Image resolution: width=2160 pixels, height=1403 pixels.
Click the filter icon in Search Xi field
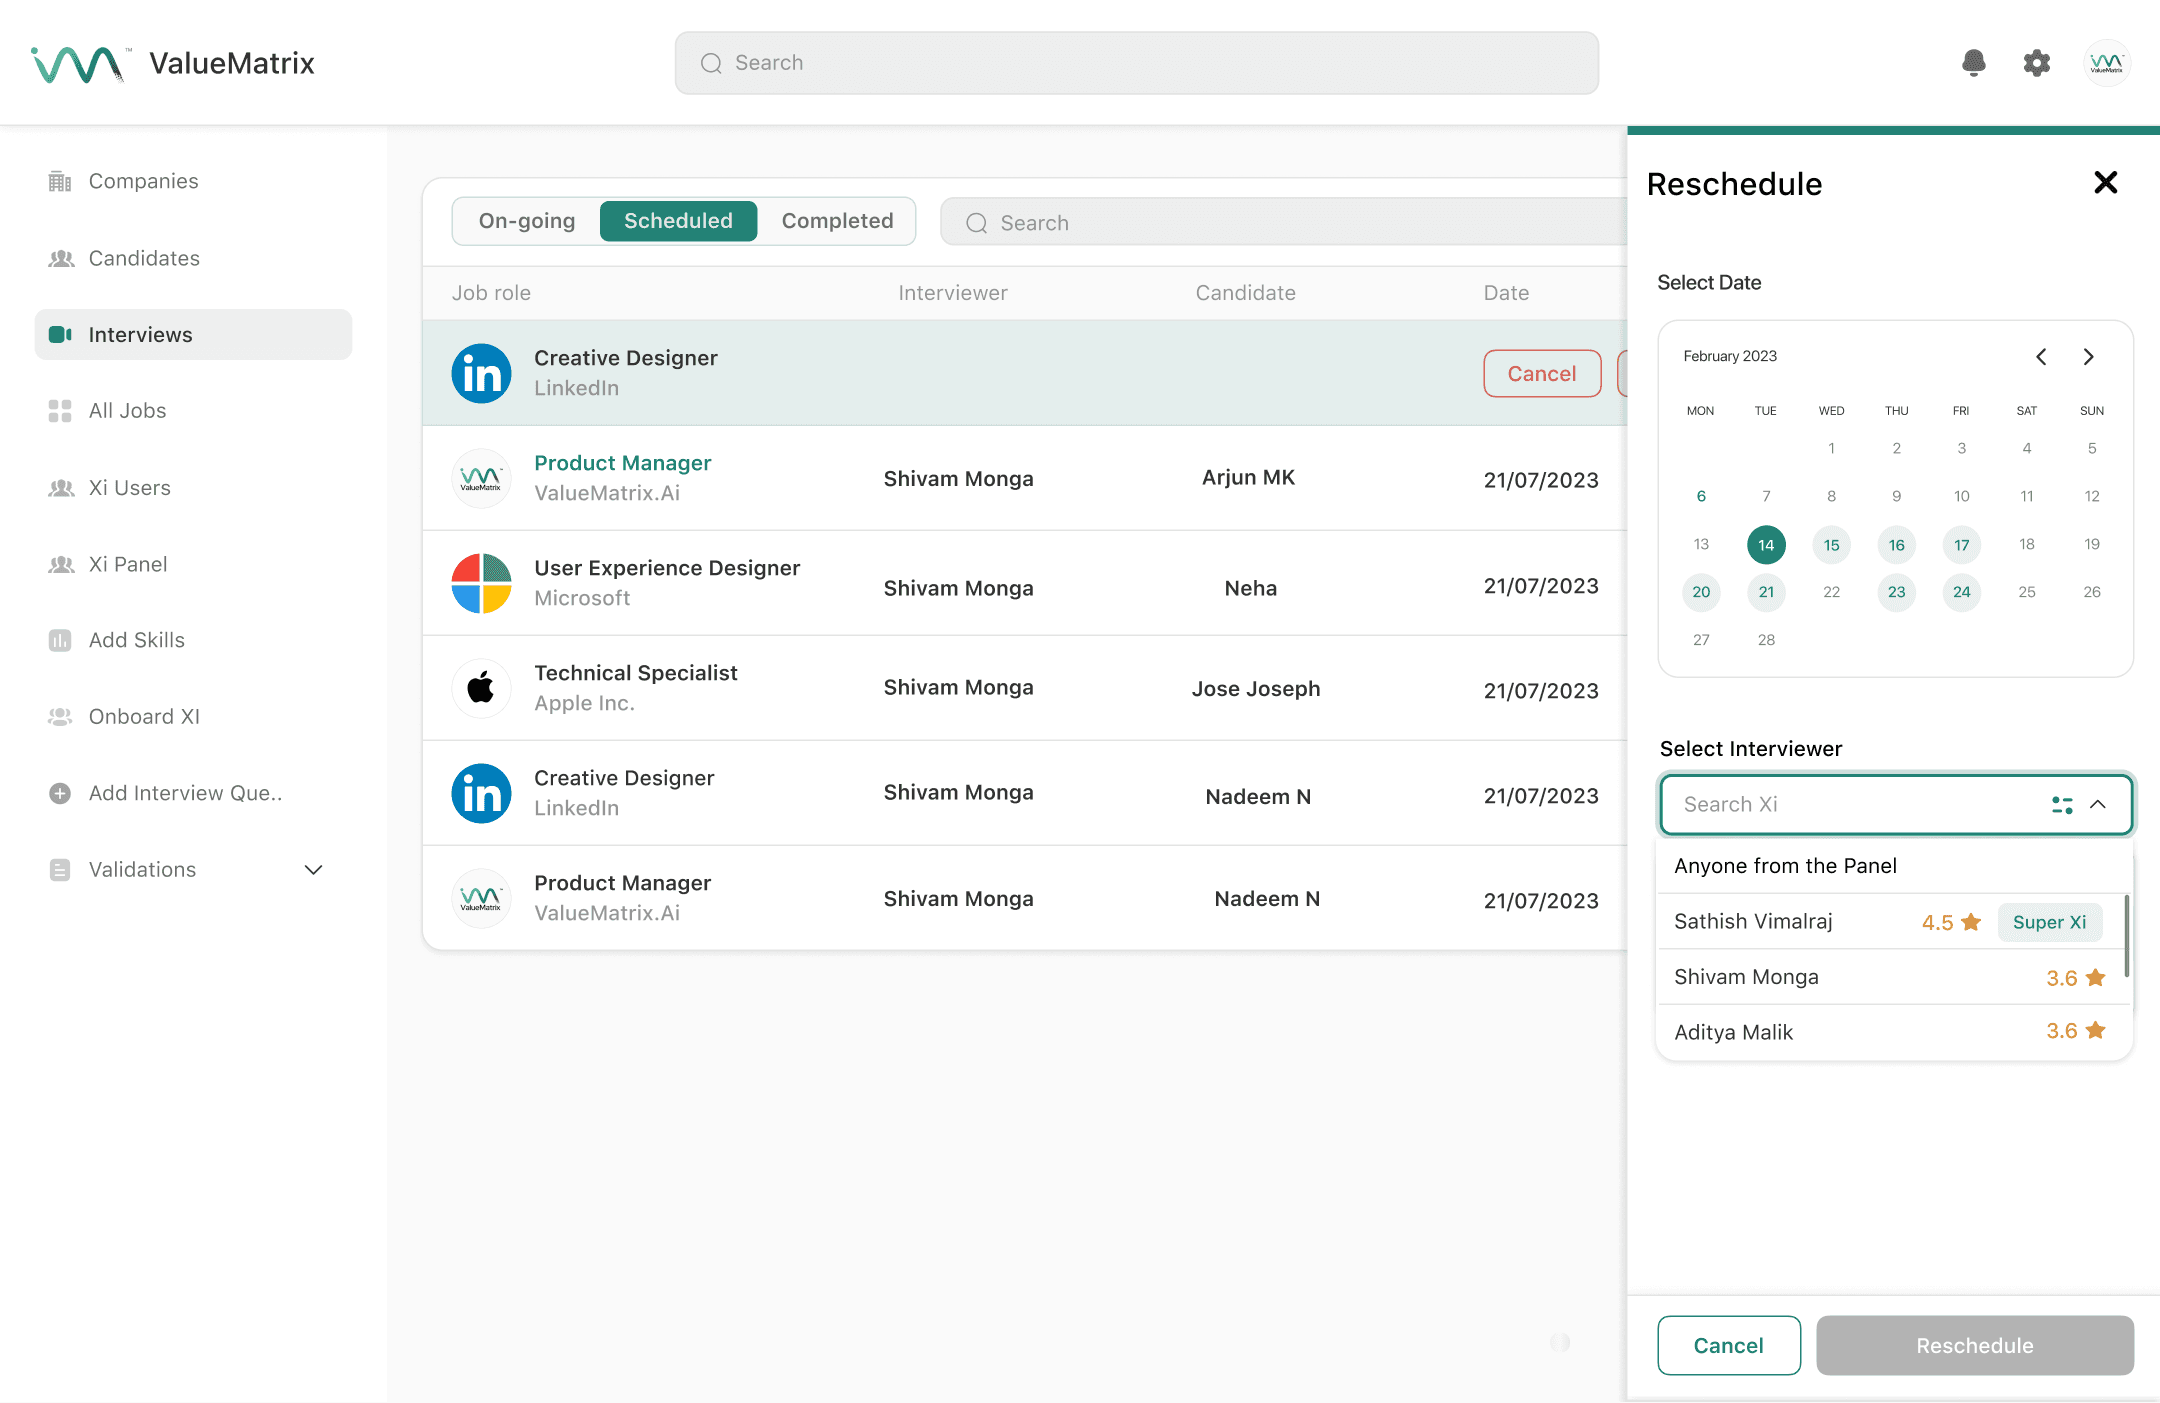[x=2061, y=804]
